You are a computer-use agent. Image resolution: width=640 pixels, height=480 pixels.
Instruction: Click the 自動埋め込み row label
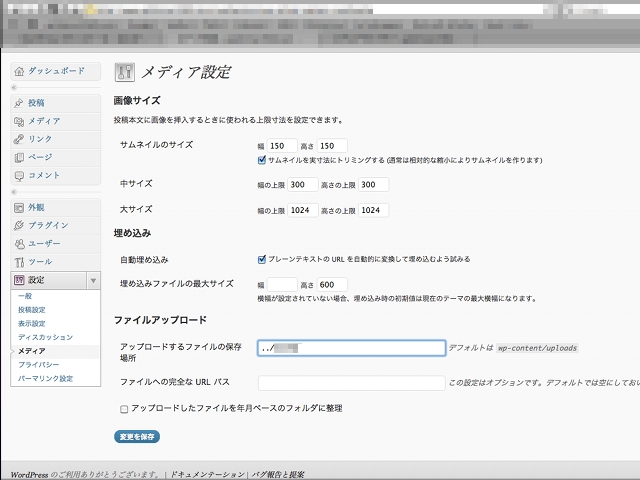click(144, 260)
